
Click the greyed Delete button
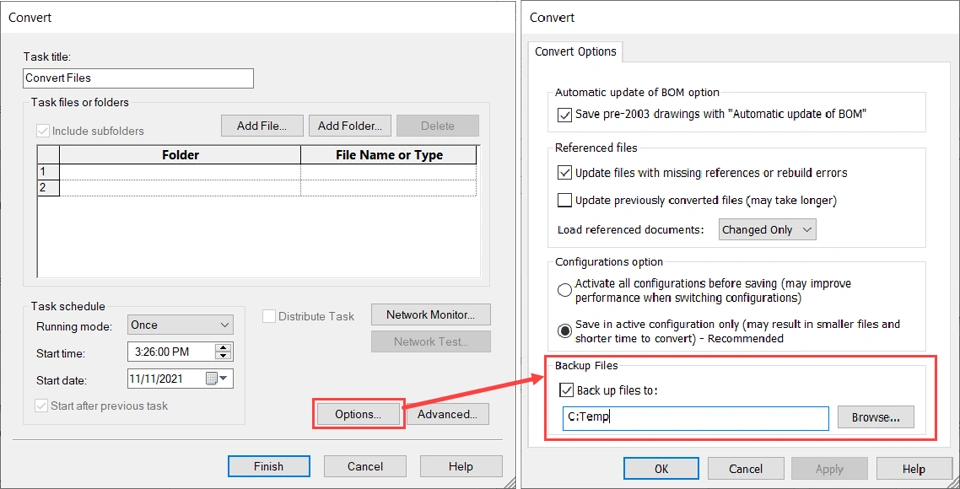point(438,125)
